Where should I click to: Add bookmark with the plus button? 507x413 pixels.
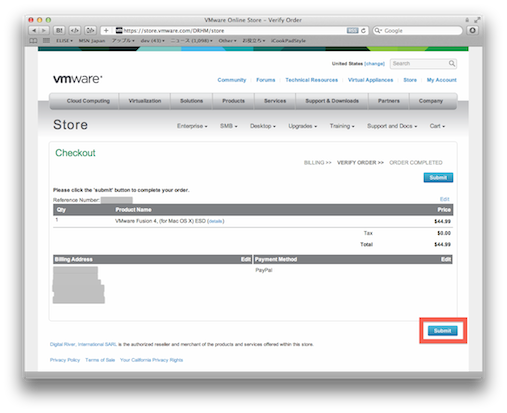coord(106,30)
